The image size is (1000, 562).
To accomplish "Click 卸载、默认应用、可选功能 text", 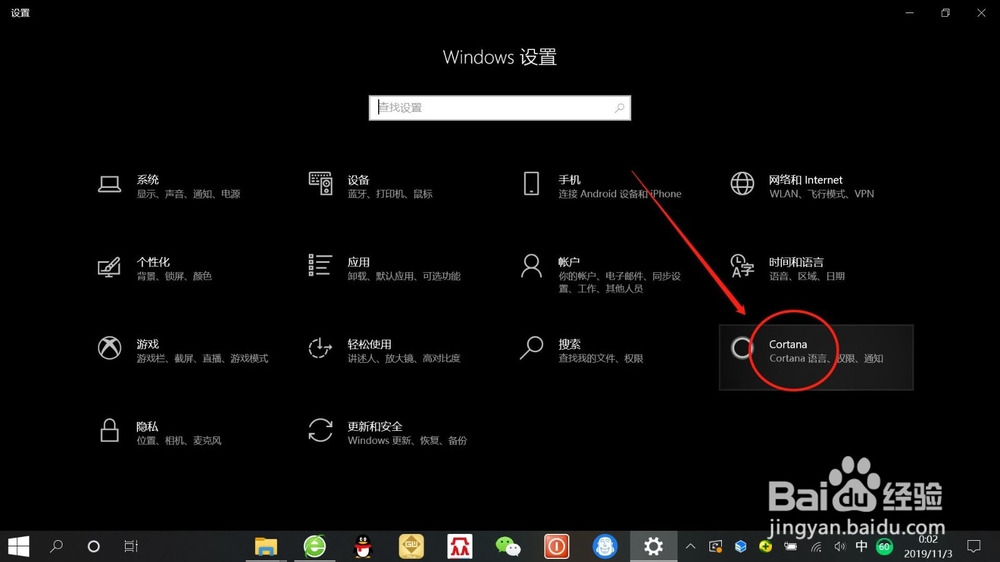I will 404,276.
